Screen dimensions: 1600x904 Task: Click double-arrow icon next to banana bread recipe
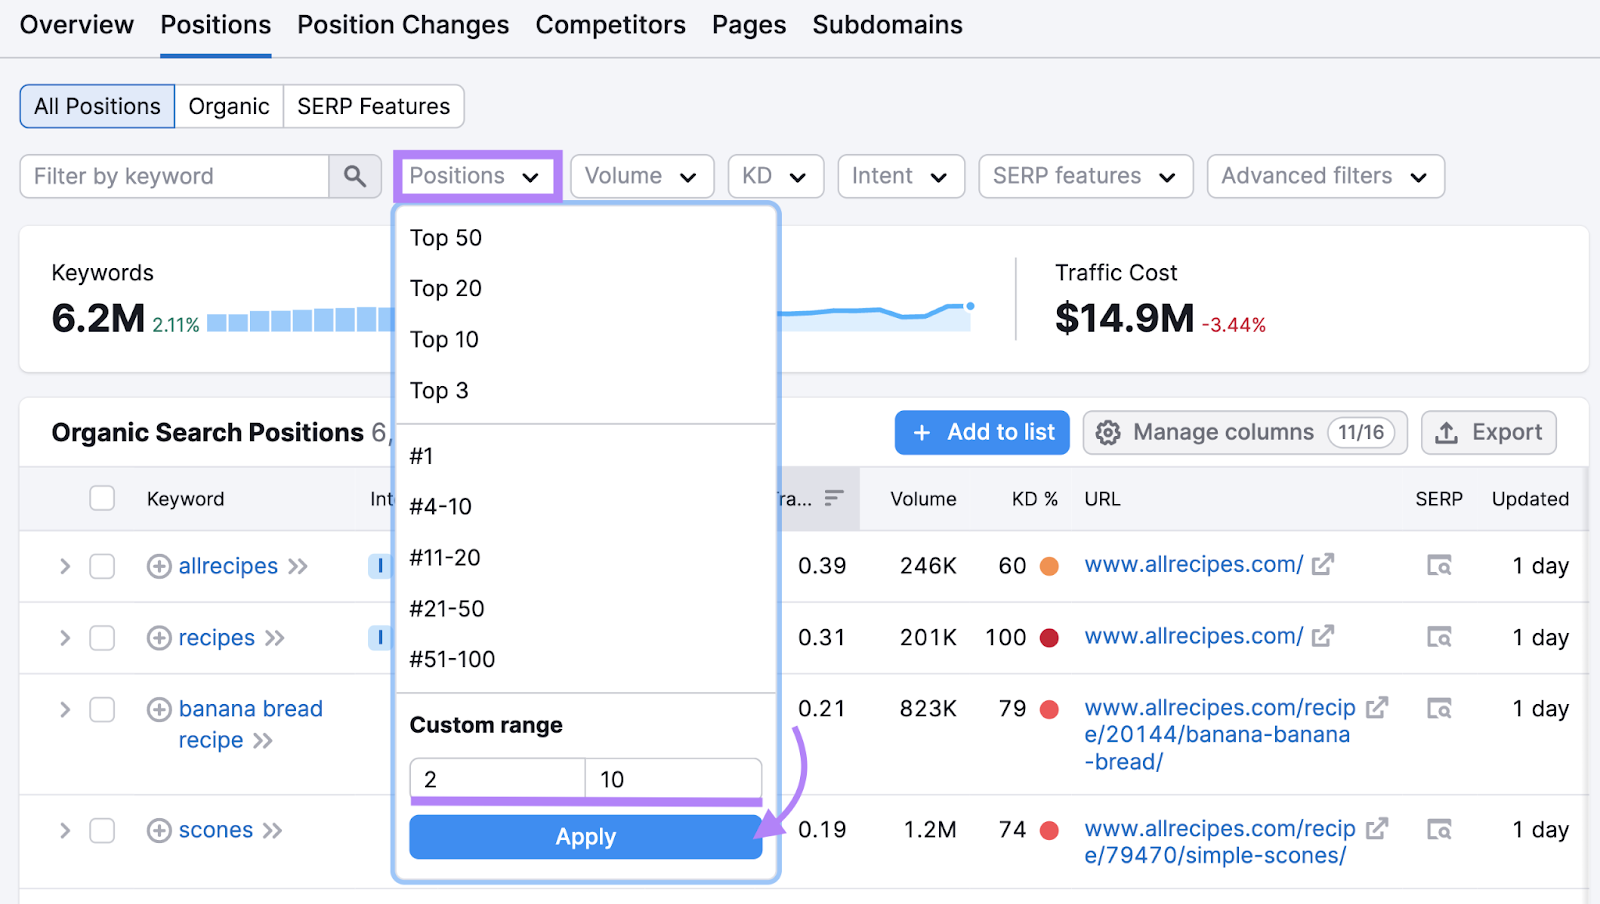(x=264, y=740)
